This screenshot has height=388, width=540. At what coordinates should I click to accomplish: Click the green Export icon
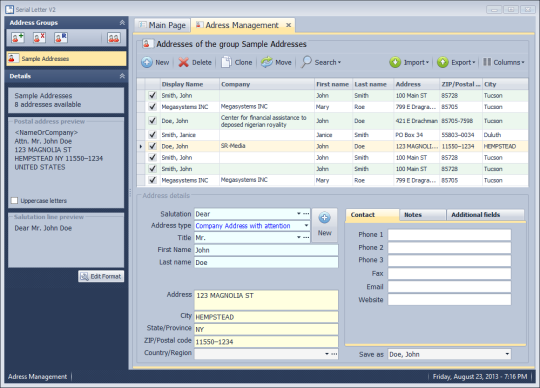click(443, 62)
